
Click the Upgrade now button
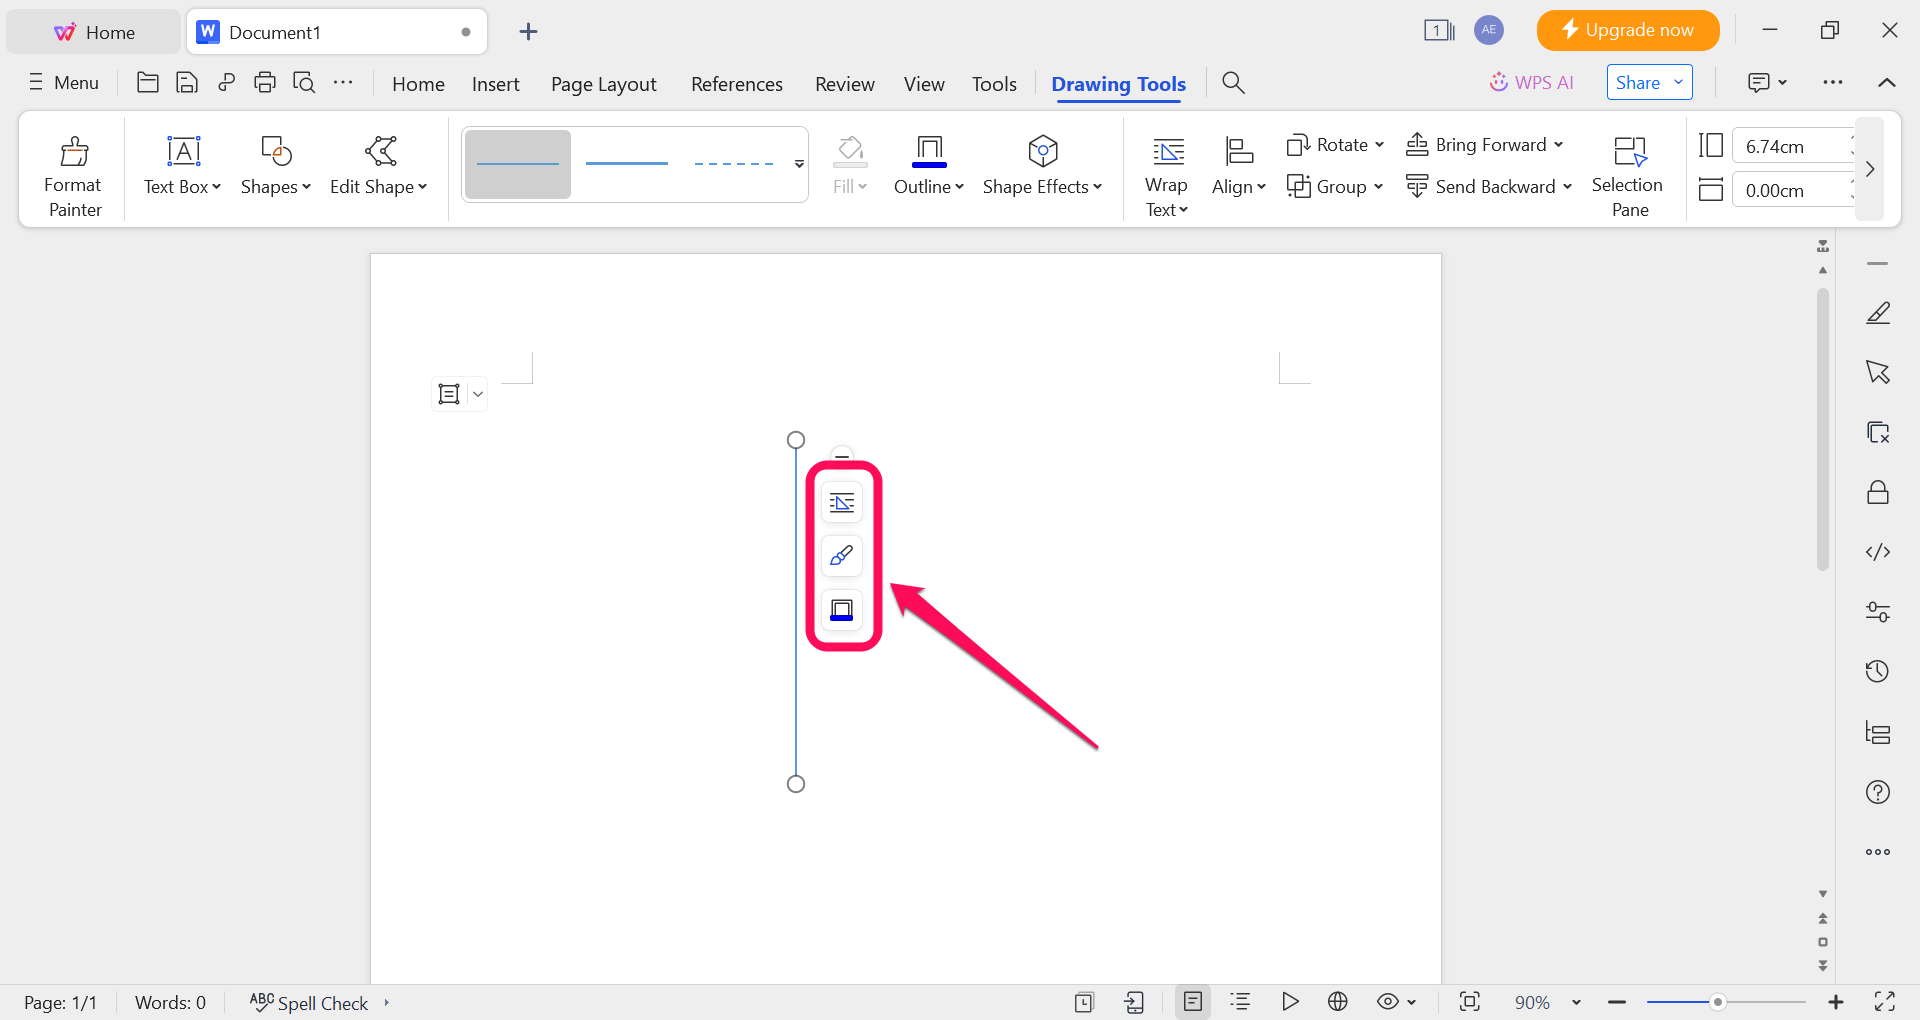(x=1627, y=30)
